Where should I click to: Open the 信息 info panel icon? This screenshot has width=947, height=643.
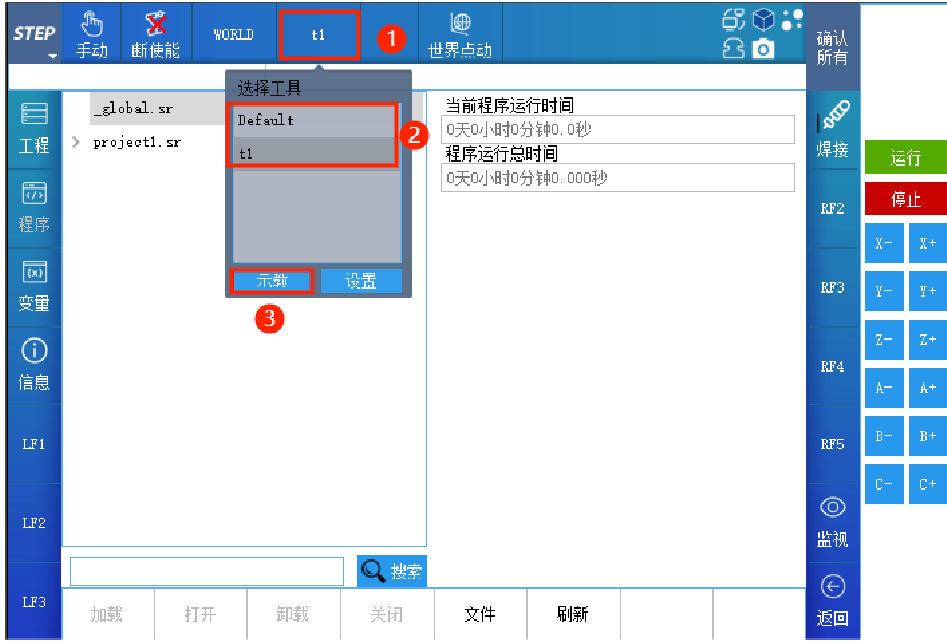click(x=34, y=365)
